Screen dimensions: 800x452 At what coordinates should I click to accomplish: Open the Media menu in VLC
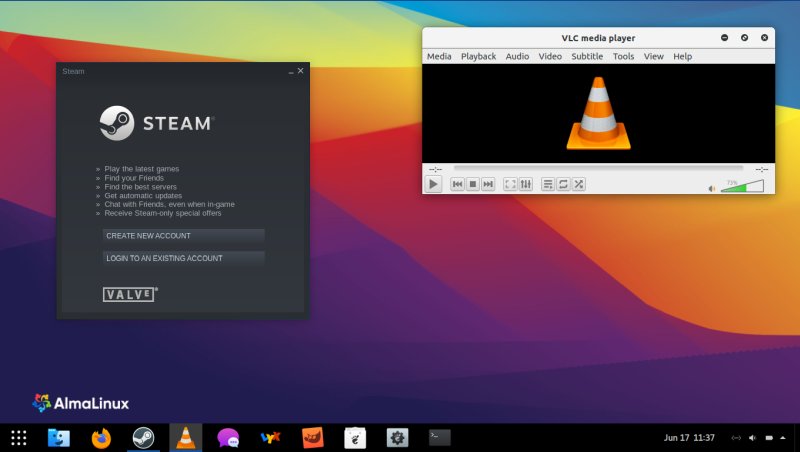[439, 57]
